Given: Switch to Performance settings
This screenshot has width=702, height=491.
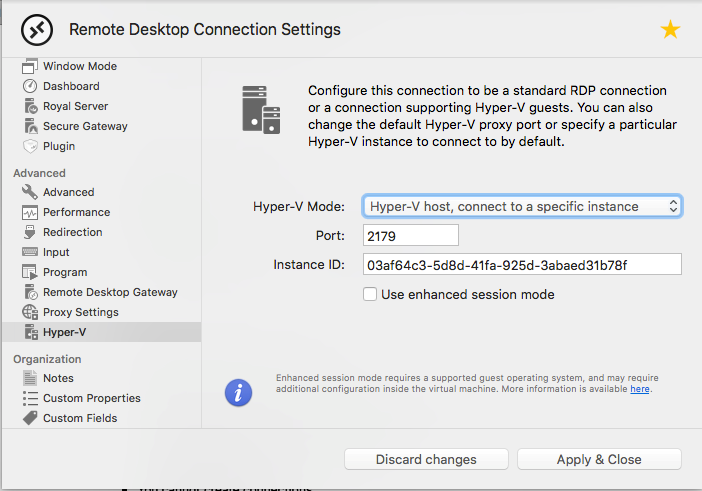Looking at the screenshot, I should (x=76, y=212).
